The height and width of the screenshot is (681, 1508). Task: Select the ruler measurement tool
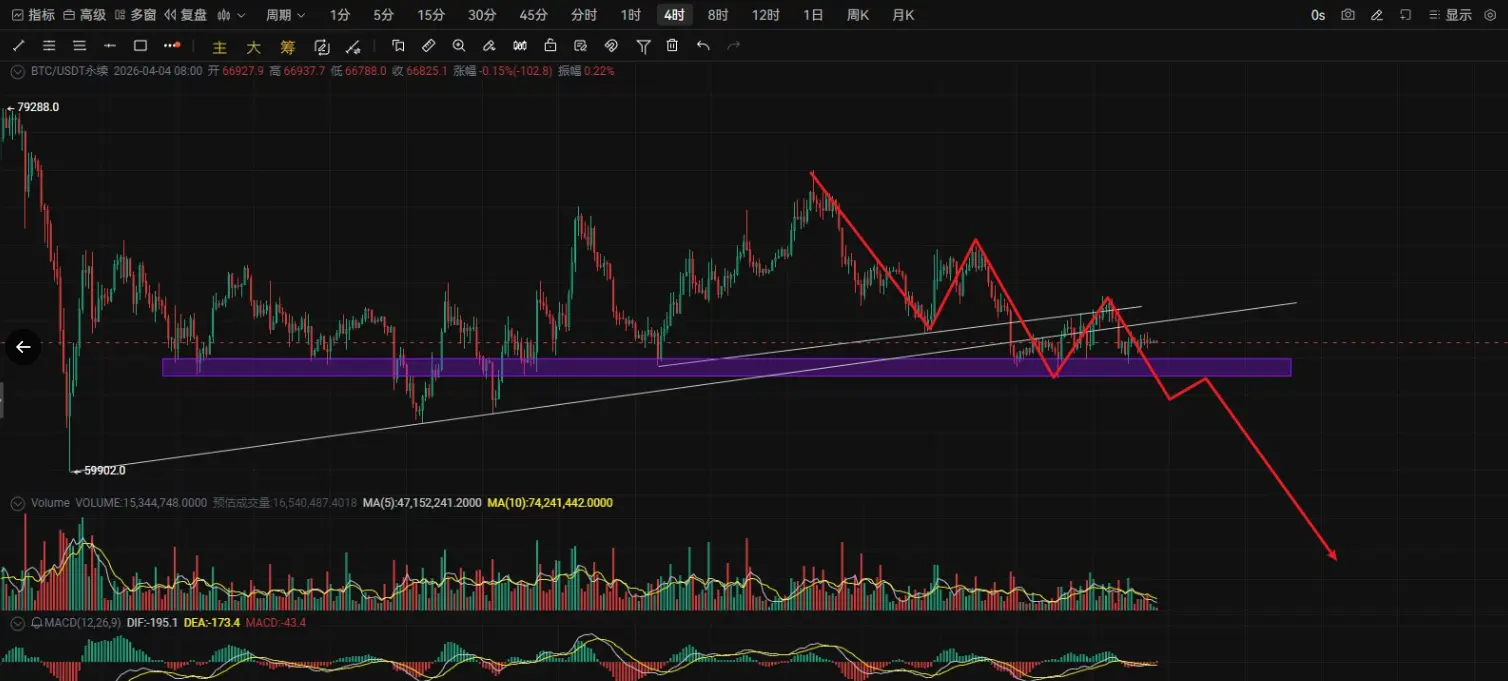(x=428, y=46)
